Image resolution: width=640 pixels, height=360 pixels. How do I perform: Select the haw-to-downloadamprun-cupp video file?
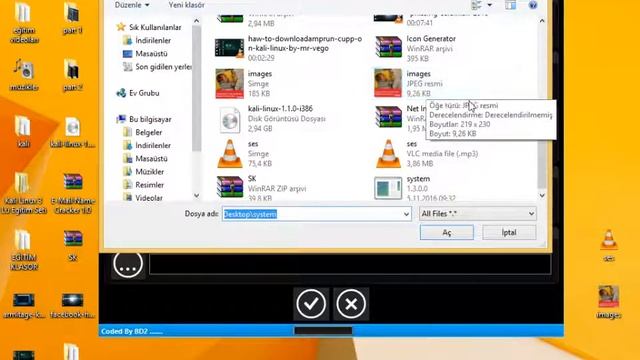tap(289, 48)
